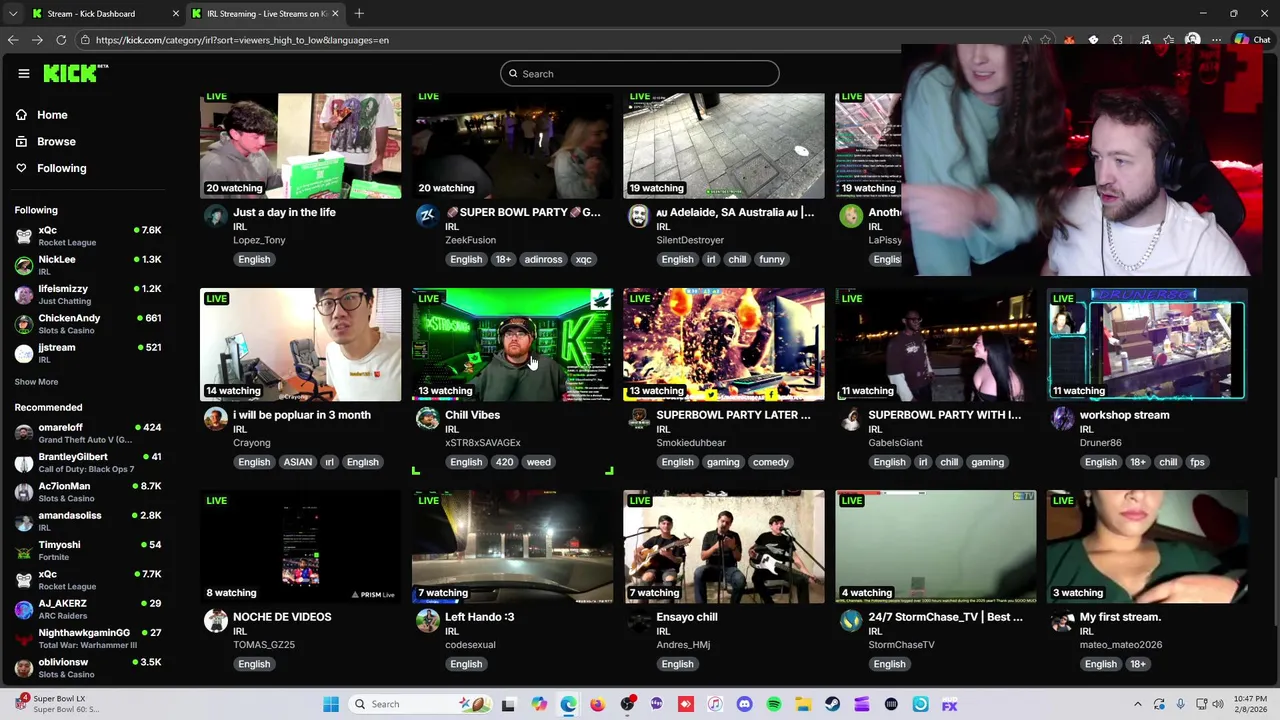Click codesexual channel avatar
The image size is (1280, 720).
[x=427, y=620]
